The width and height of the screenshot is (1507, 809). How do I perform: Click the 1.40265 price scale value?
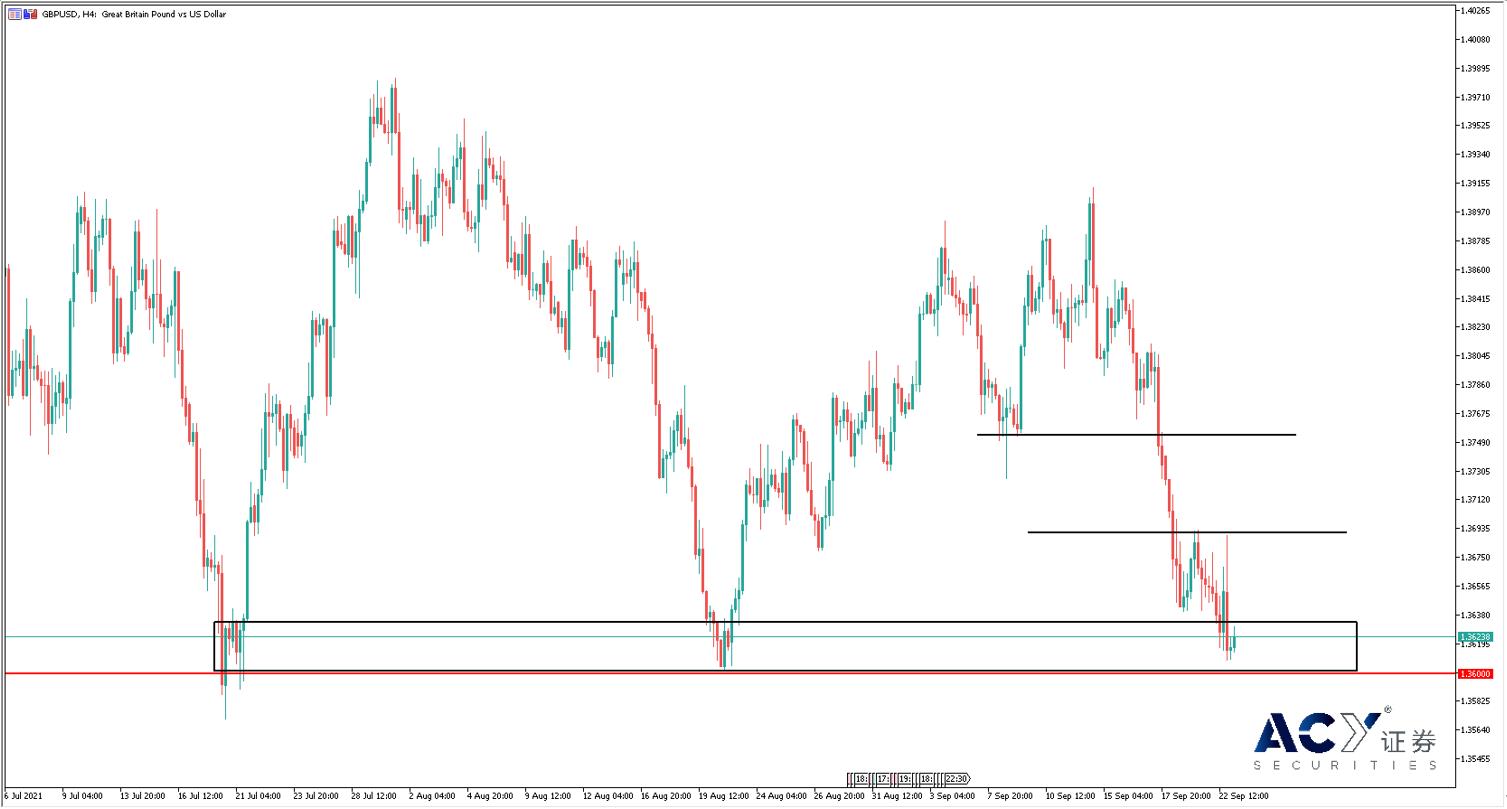tap(1477, 10)
